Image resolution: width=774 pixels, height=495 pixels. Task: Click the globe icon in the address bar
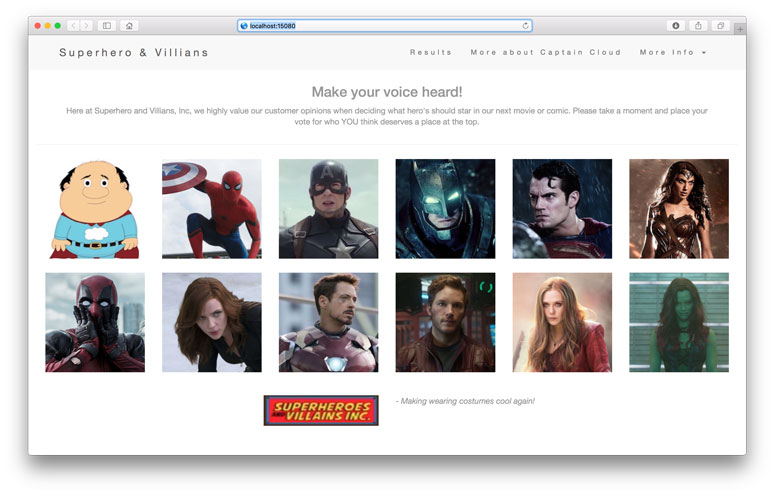[x=244, y=26]
